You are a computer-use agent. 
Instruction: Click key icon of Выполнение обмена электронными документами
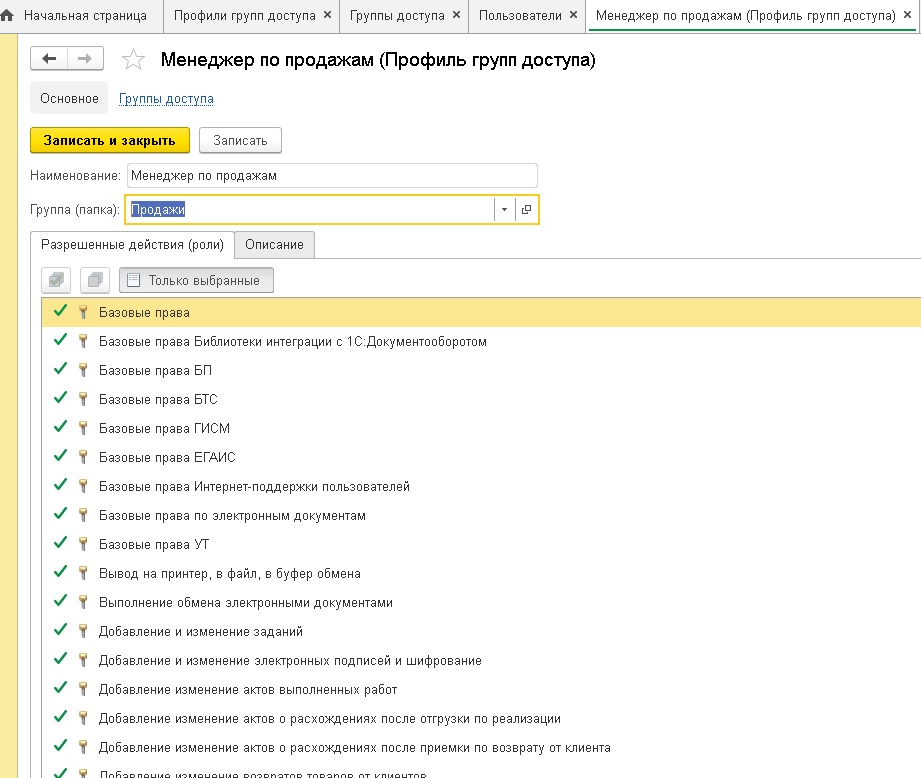coord(83,602)
